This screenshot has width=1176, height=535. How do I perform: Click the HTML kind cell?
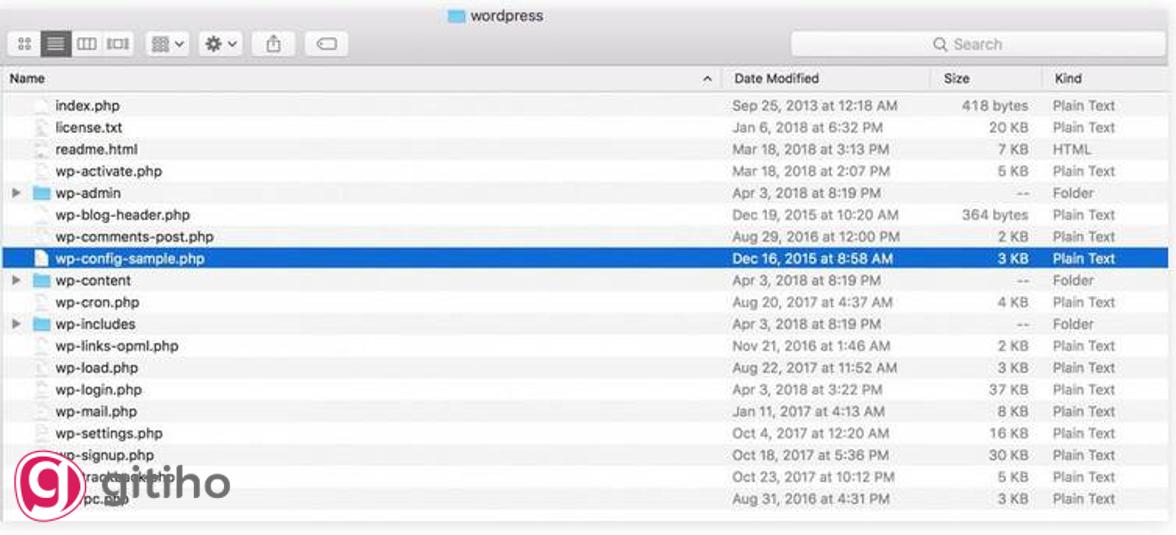tap(1072, 149)
